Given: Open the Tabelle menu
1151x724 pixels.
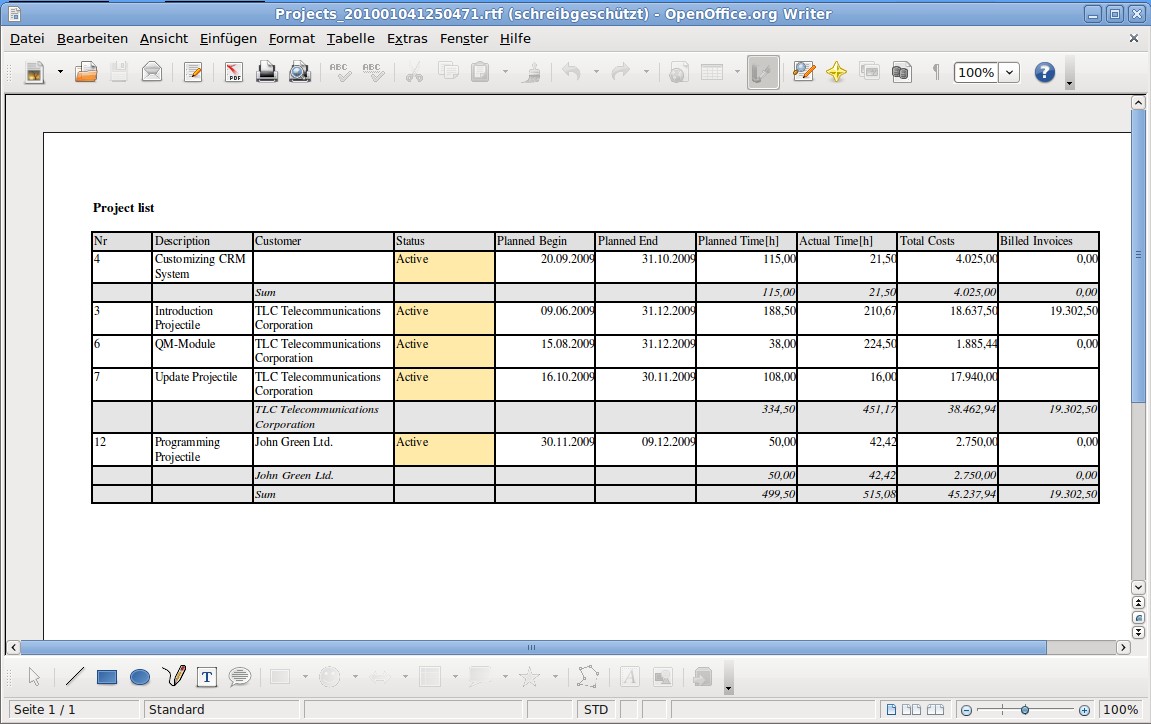Looking at the screenshot, I should pos(350,38).
